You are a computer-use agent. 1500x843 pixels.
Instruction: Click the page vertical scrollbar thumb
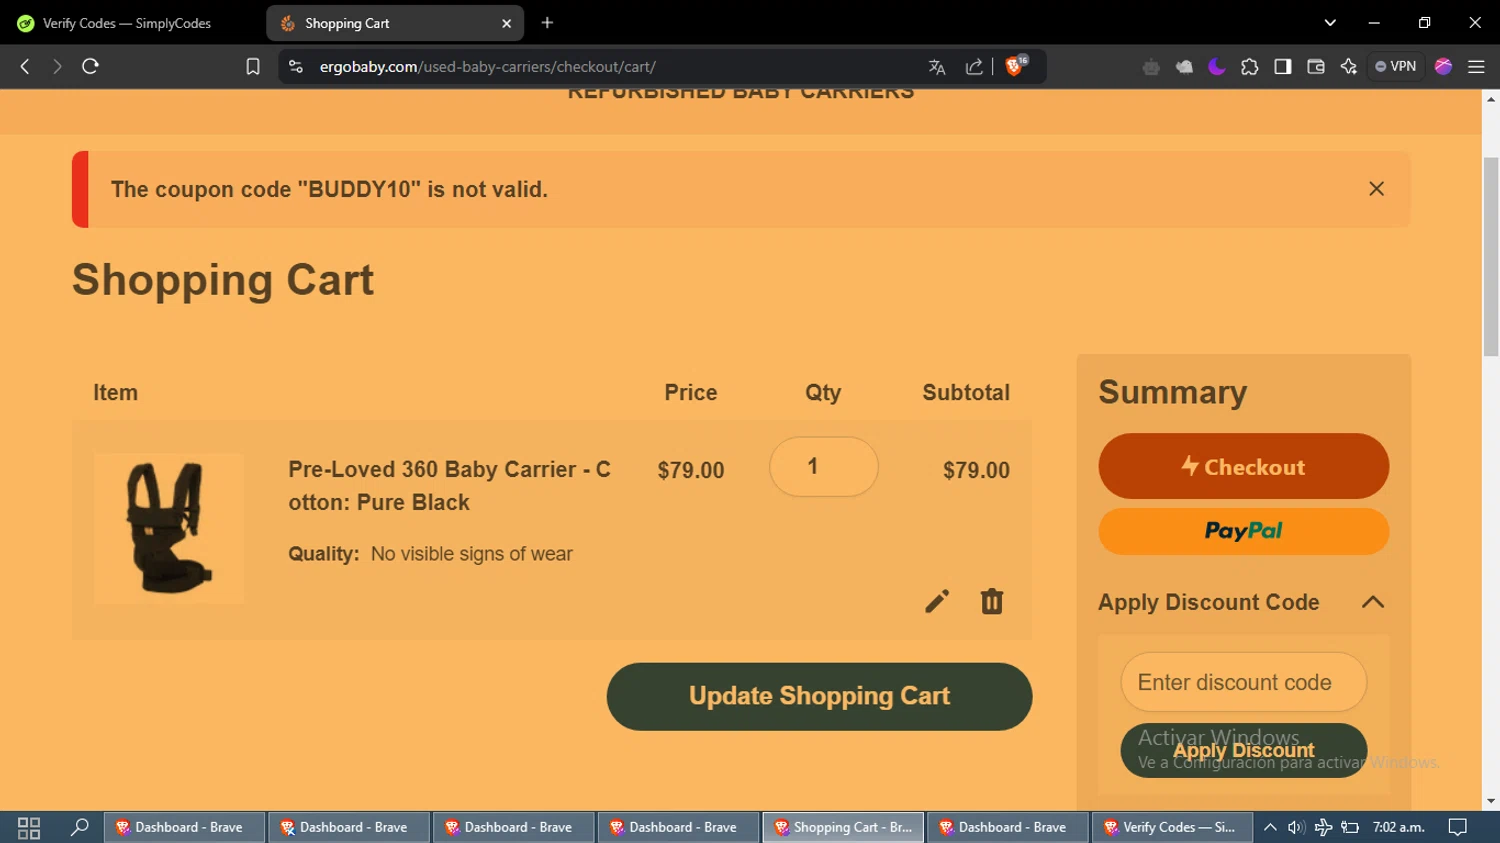(x=1491, y=256)
